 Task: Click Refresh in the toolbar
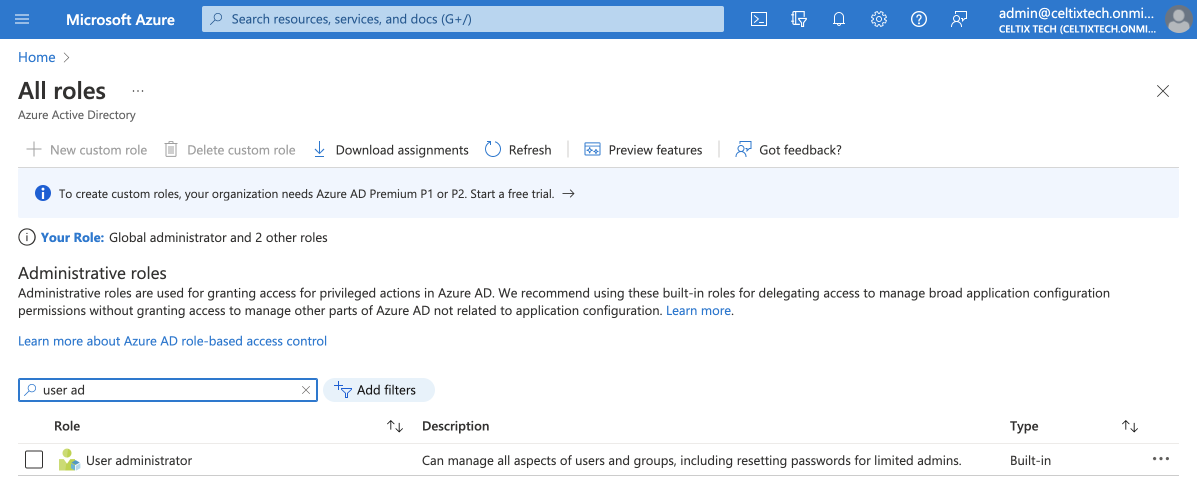pyautogui.click(x=518, y=150)
